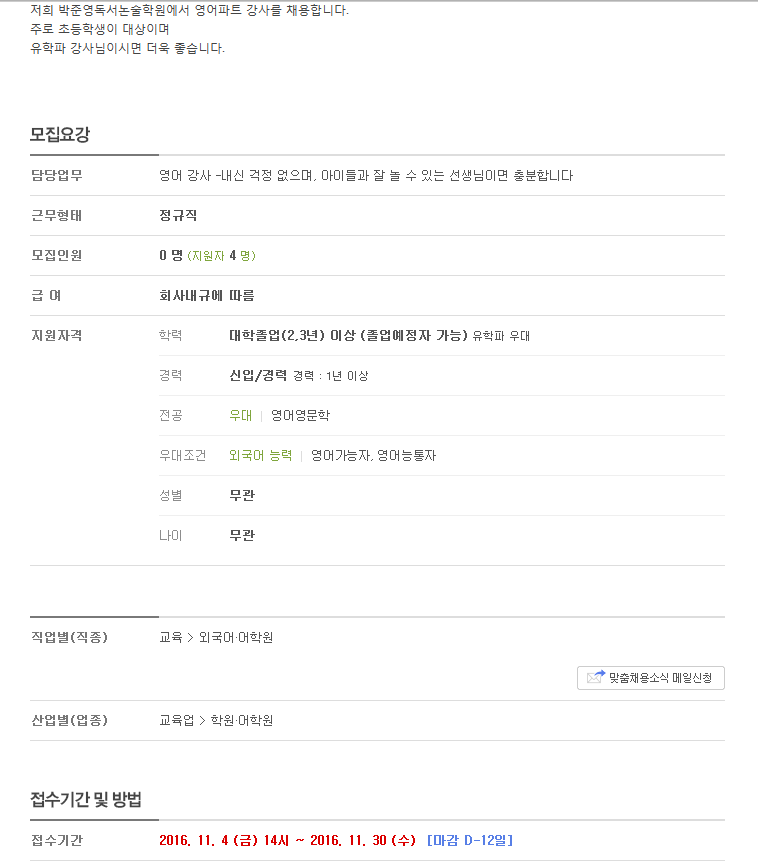Click the green 우대 label beside 영어영문학
This screenshot has width=758, height=862.
[241, 416]
